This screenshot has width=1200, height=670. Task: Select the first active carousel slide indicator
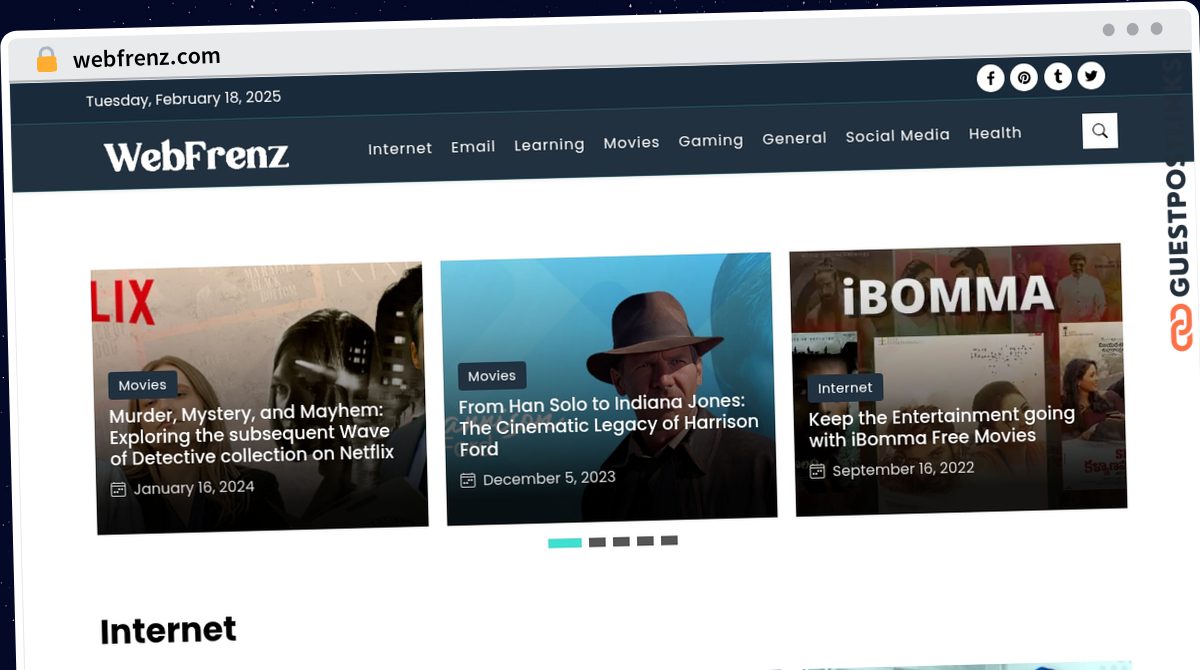coord(565,543)
